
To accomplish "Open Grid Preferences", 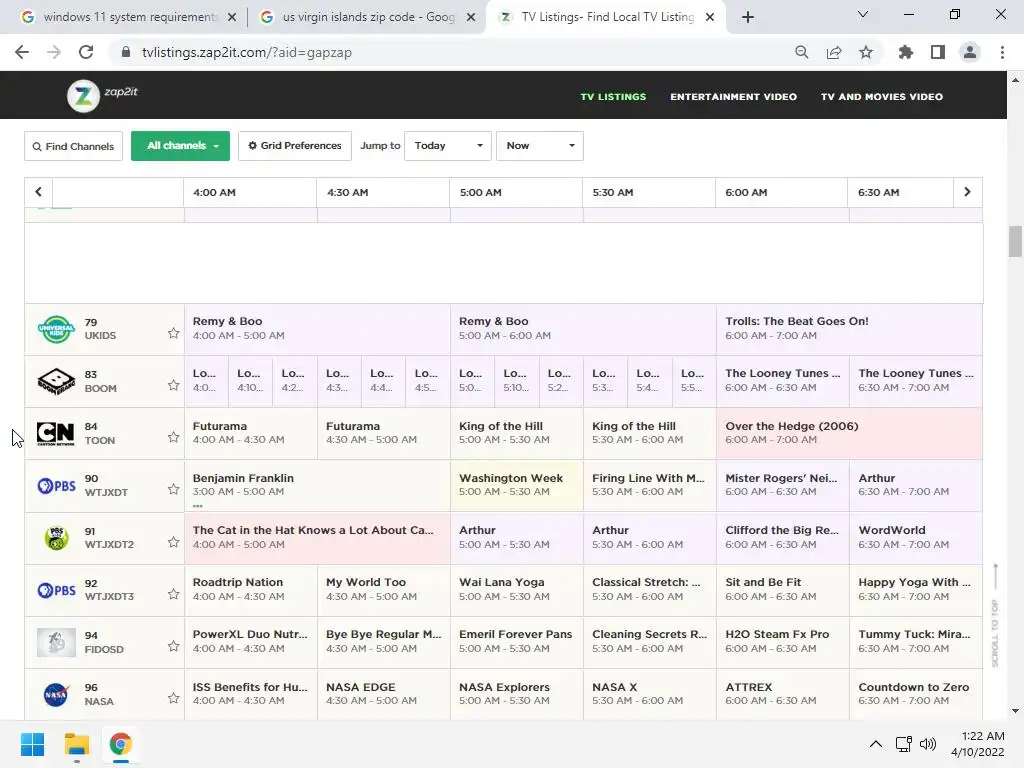I will coord(295,146).
